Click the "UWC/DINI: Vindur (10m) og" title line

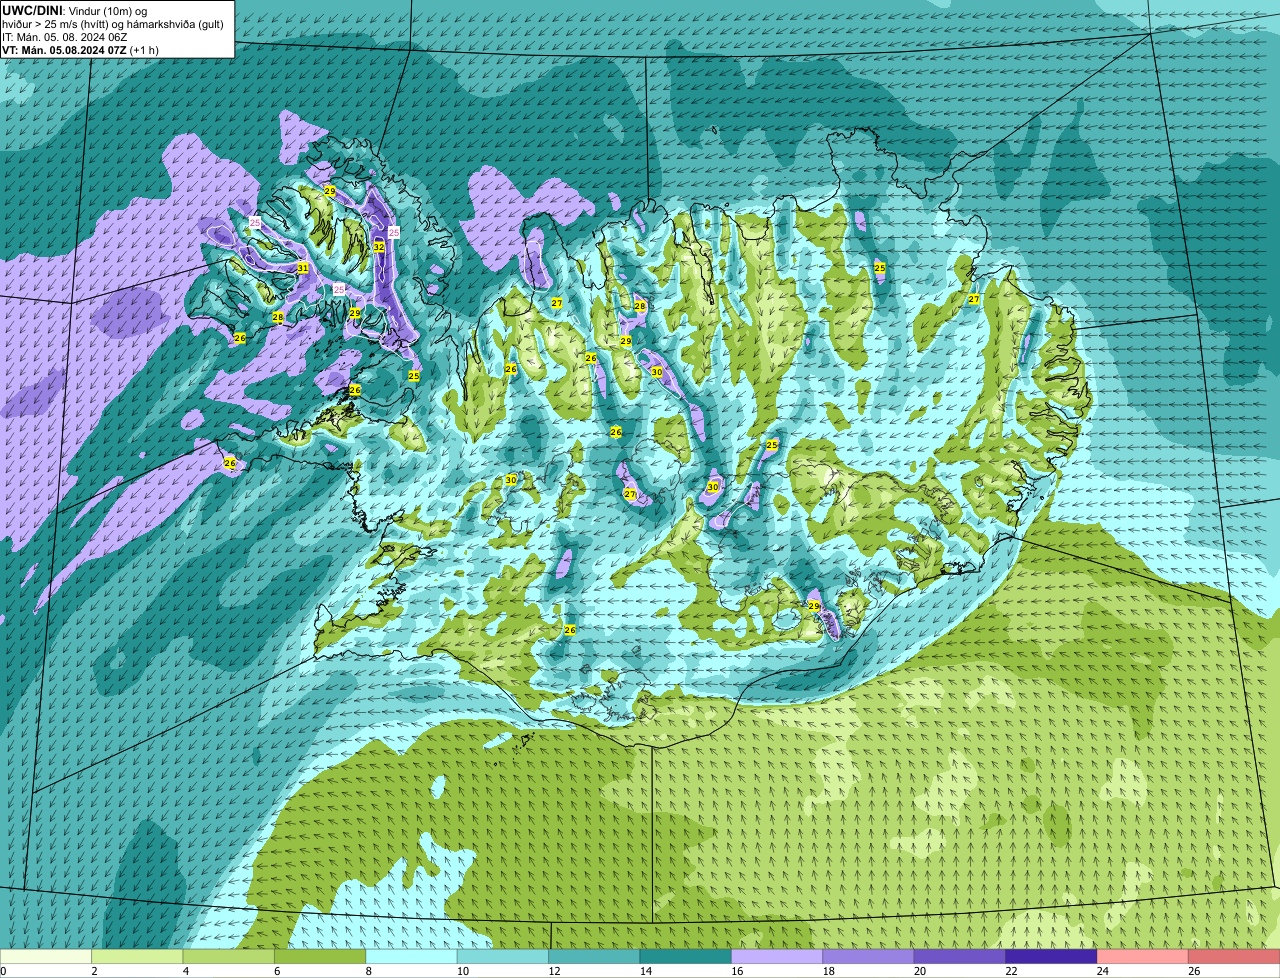coord(75,10)
